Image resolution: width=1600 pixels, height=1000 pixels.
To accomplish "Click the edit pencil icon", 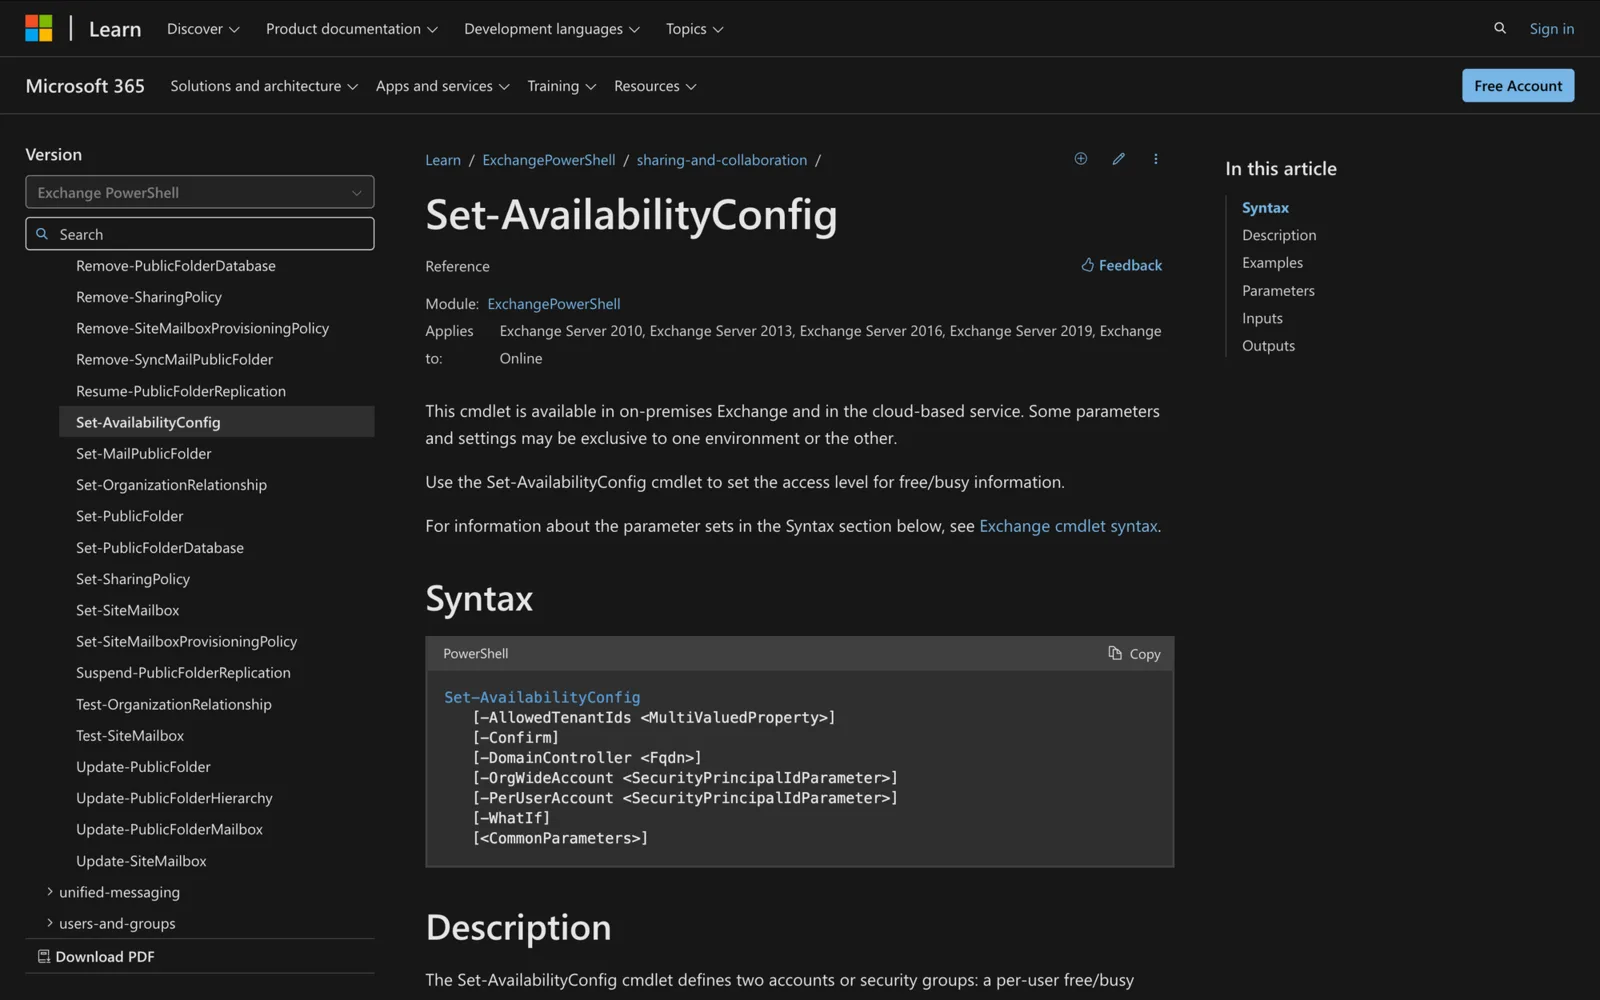I will pyautogui.click(x=1119, y=159).
